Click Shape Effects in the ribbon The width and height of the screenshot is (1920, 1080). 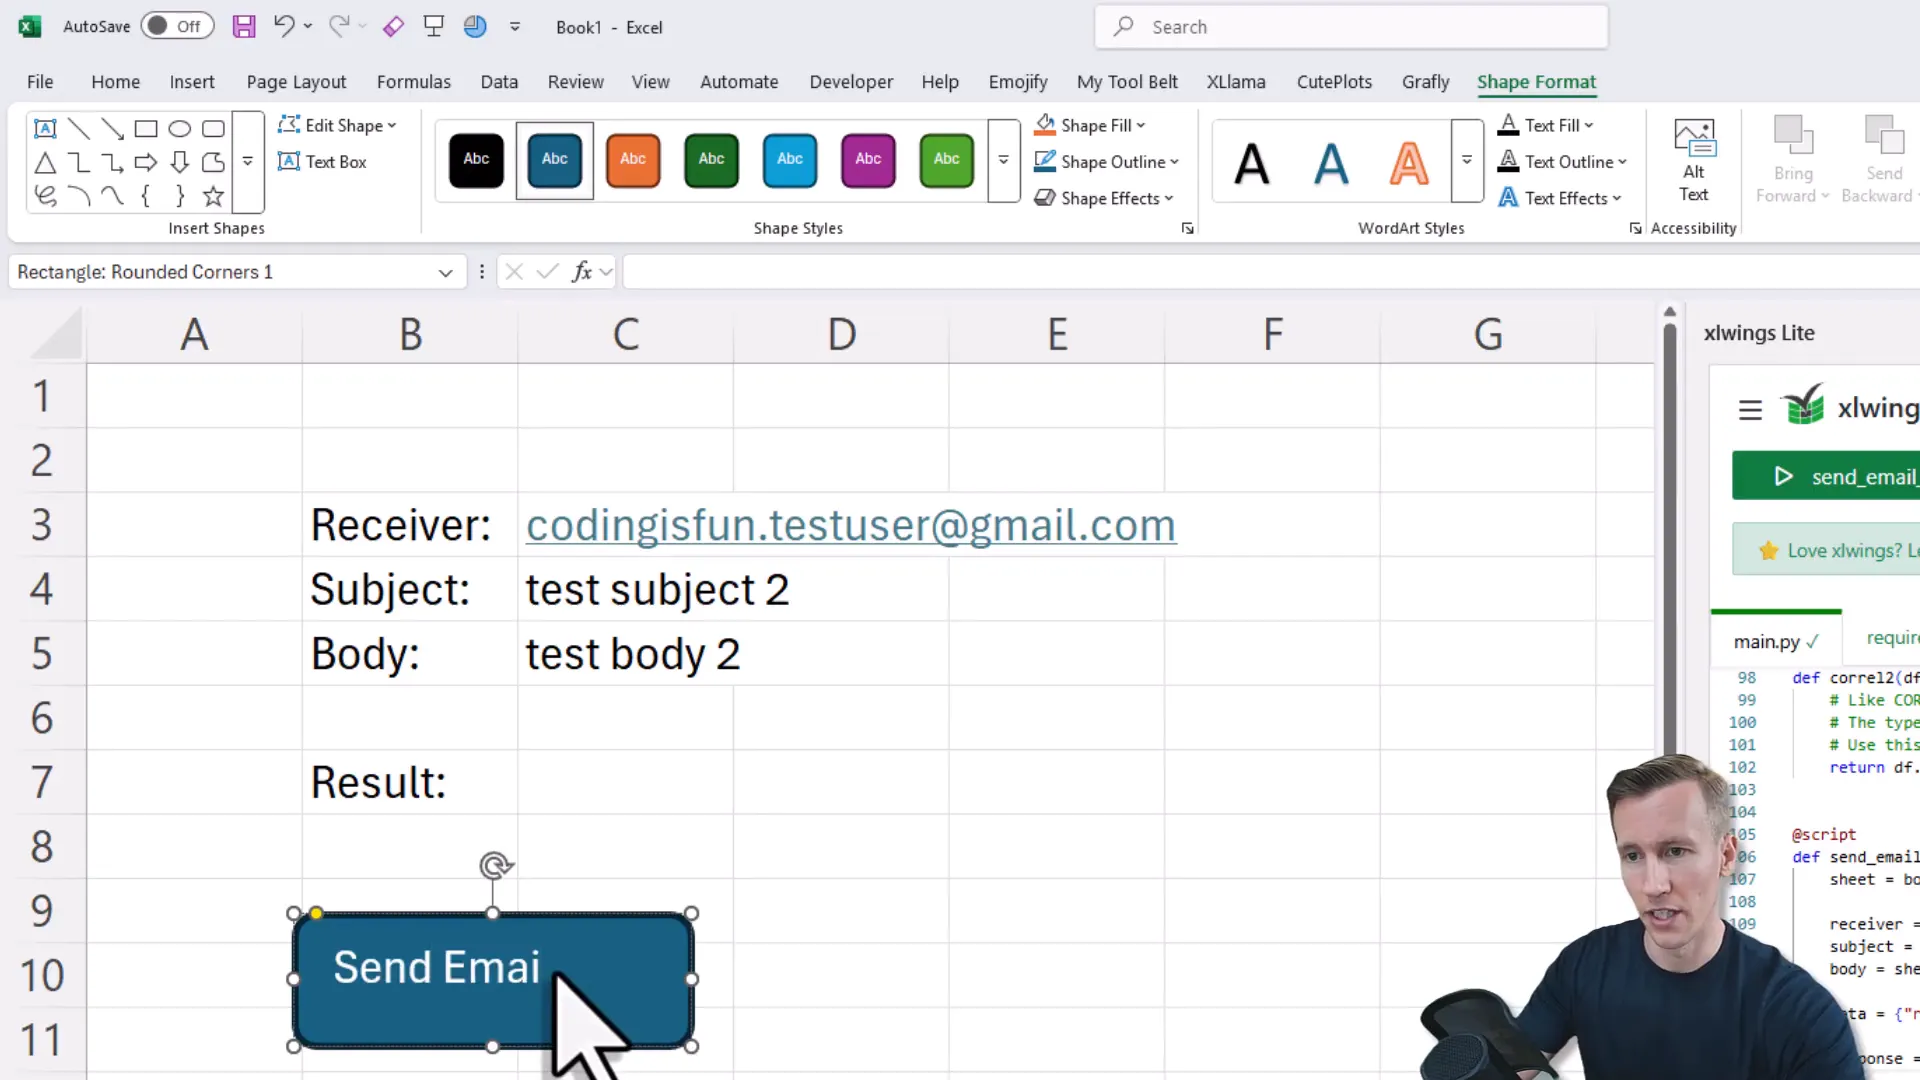tap(1104, 198)
